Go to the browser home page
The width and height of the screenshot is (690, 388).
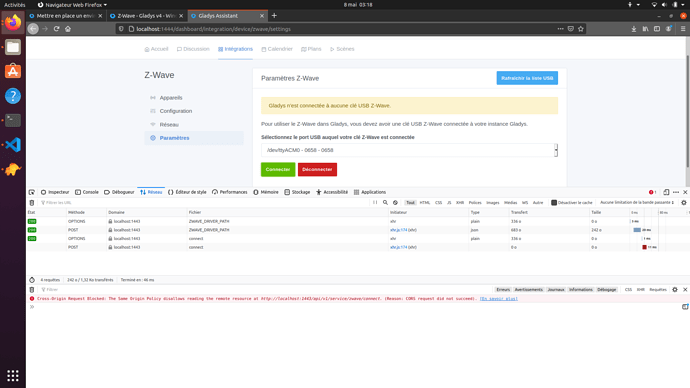coord(68,29)
